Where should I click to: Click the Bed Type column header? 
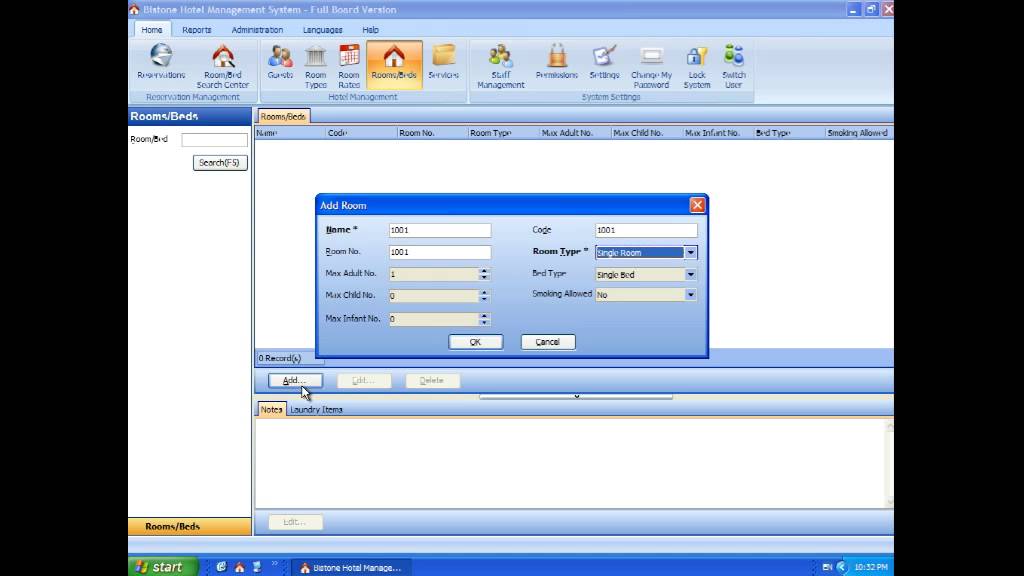pos(789,133)
